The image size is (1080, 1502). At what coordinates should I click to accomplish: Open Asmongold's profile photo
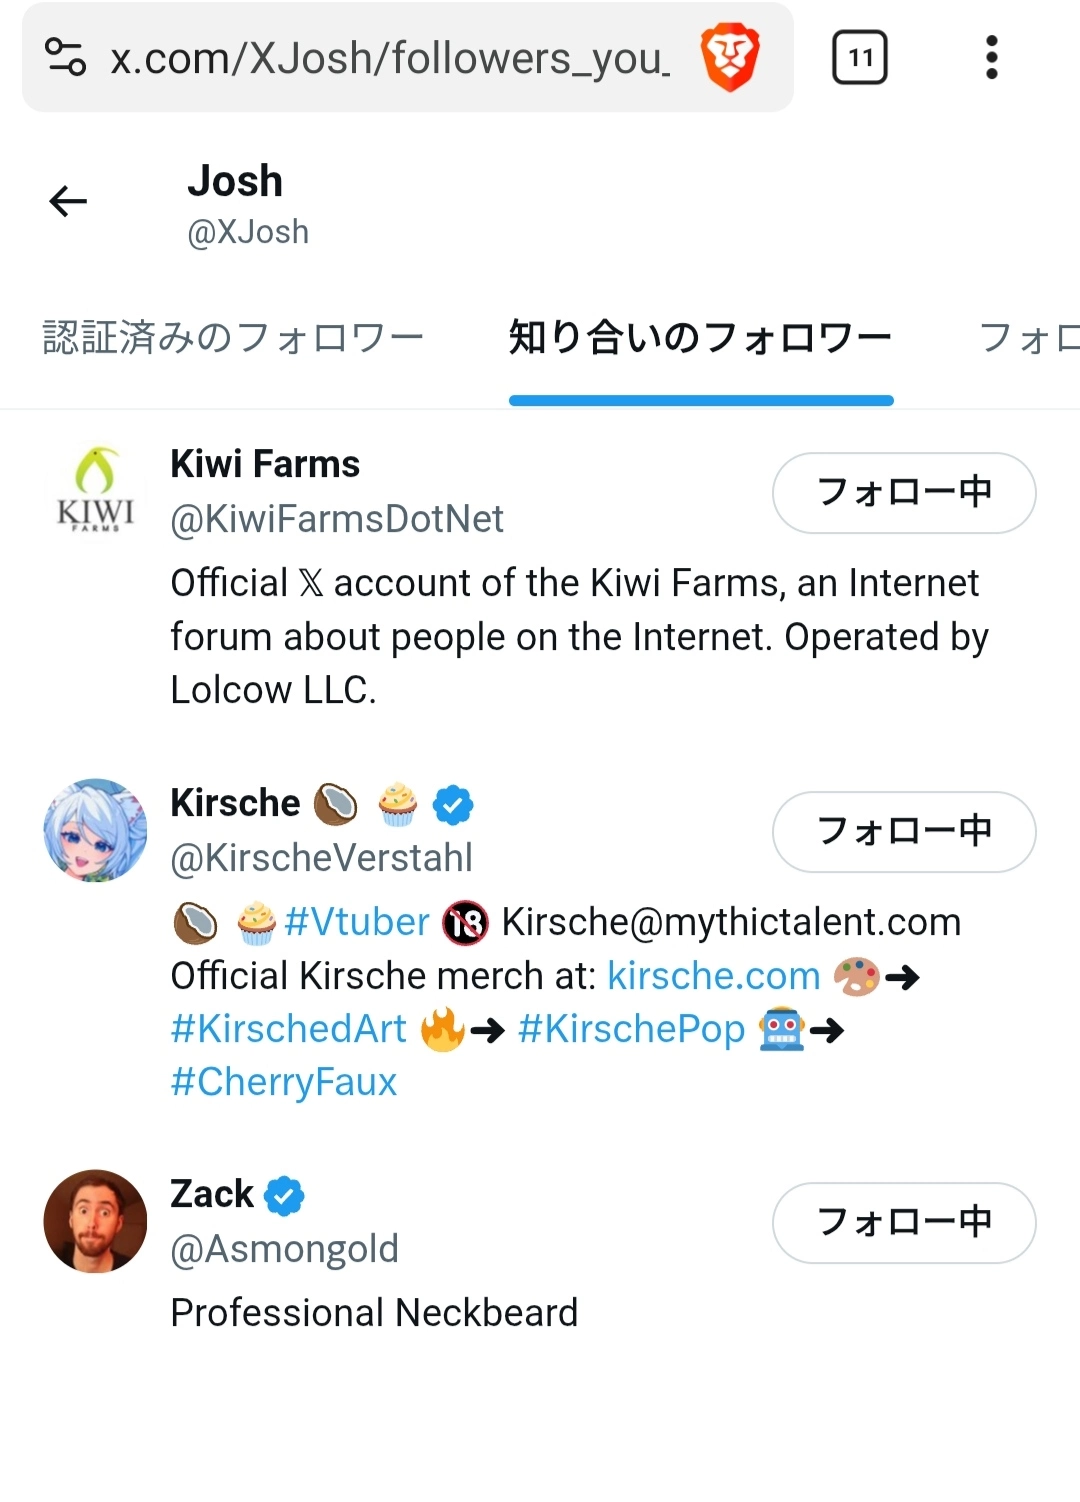pos(95,1221)
